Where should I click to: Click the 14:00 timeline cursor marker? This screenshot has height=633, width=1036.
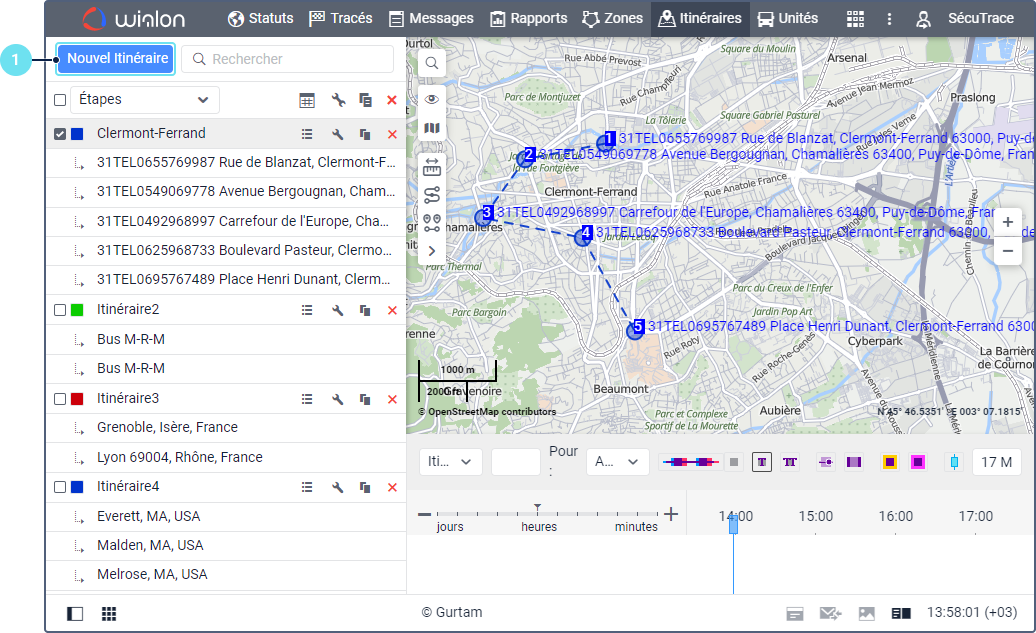coord(733,525)
